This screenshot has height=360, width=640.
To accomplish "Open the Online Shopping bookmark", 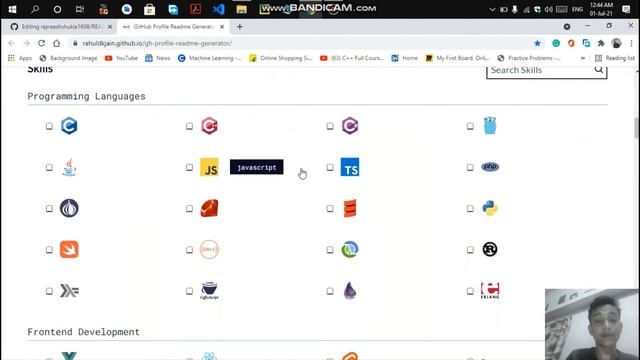I will pos(280,58).
